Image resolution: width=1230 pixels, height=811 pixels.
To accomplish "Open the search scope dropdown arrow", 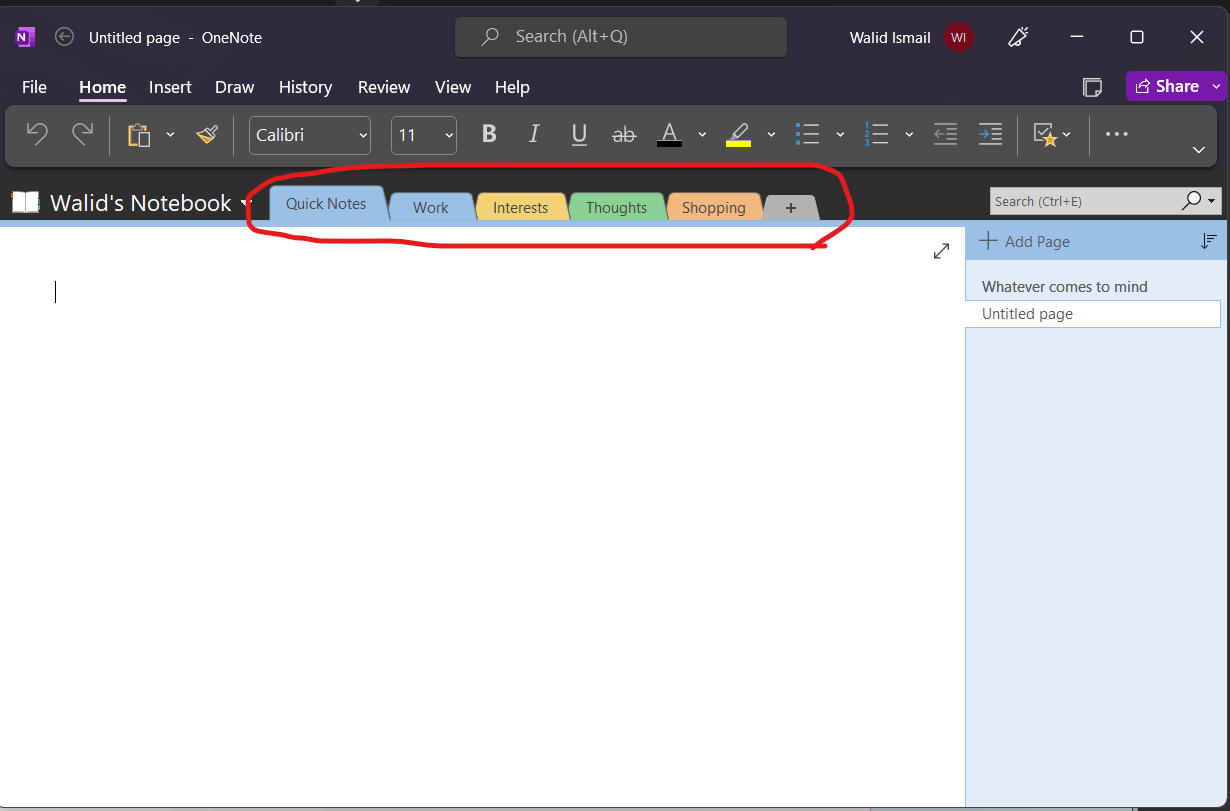I will click(1212, 201).
